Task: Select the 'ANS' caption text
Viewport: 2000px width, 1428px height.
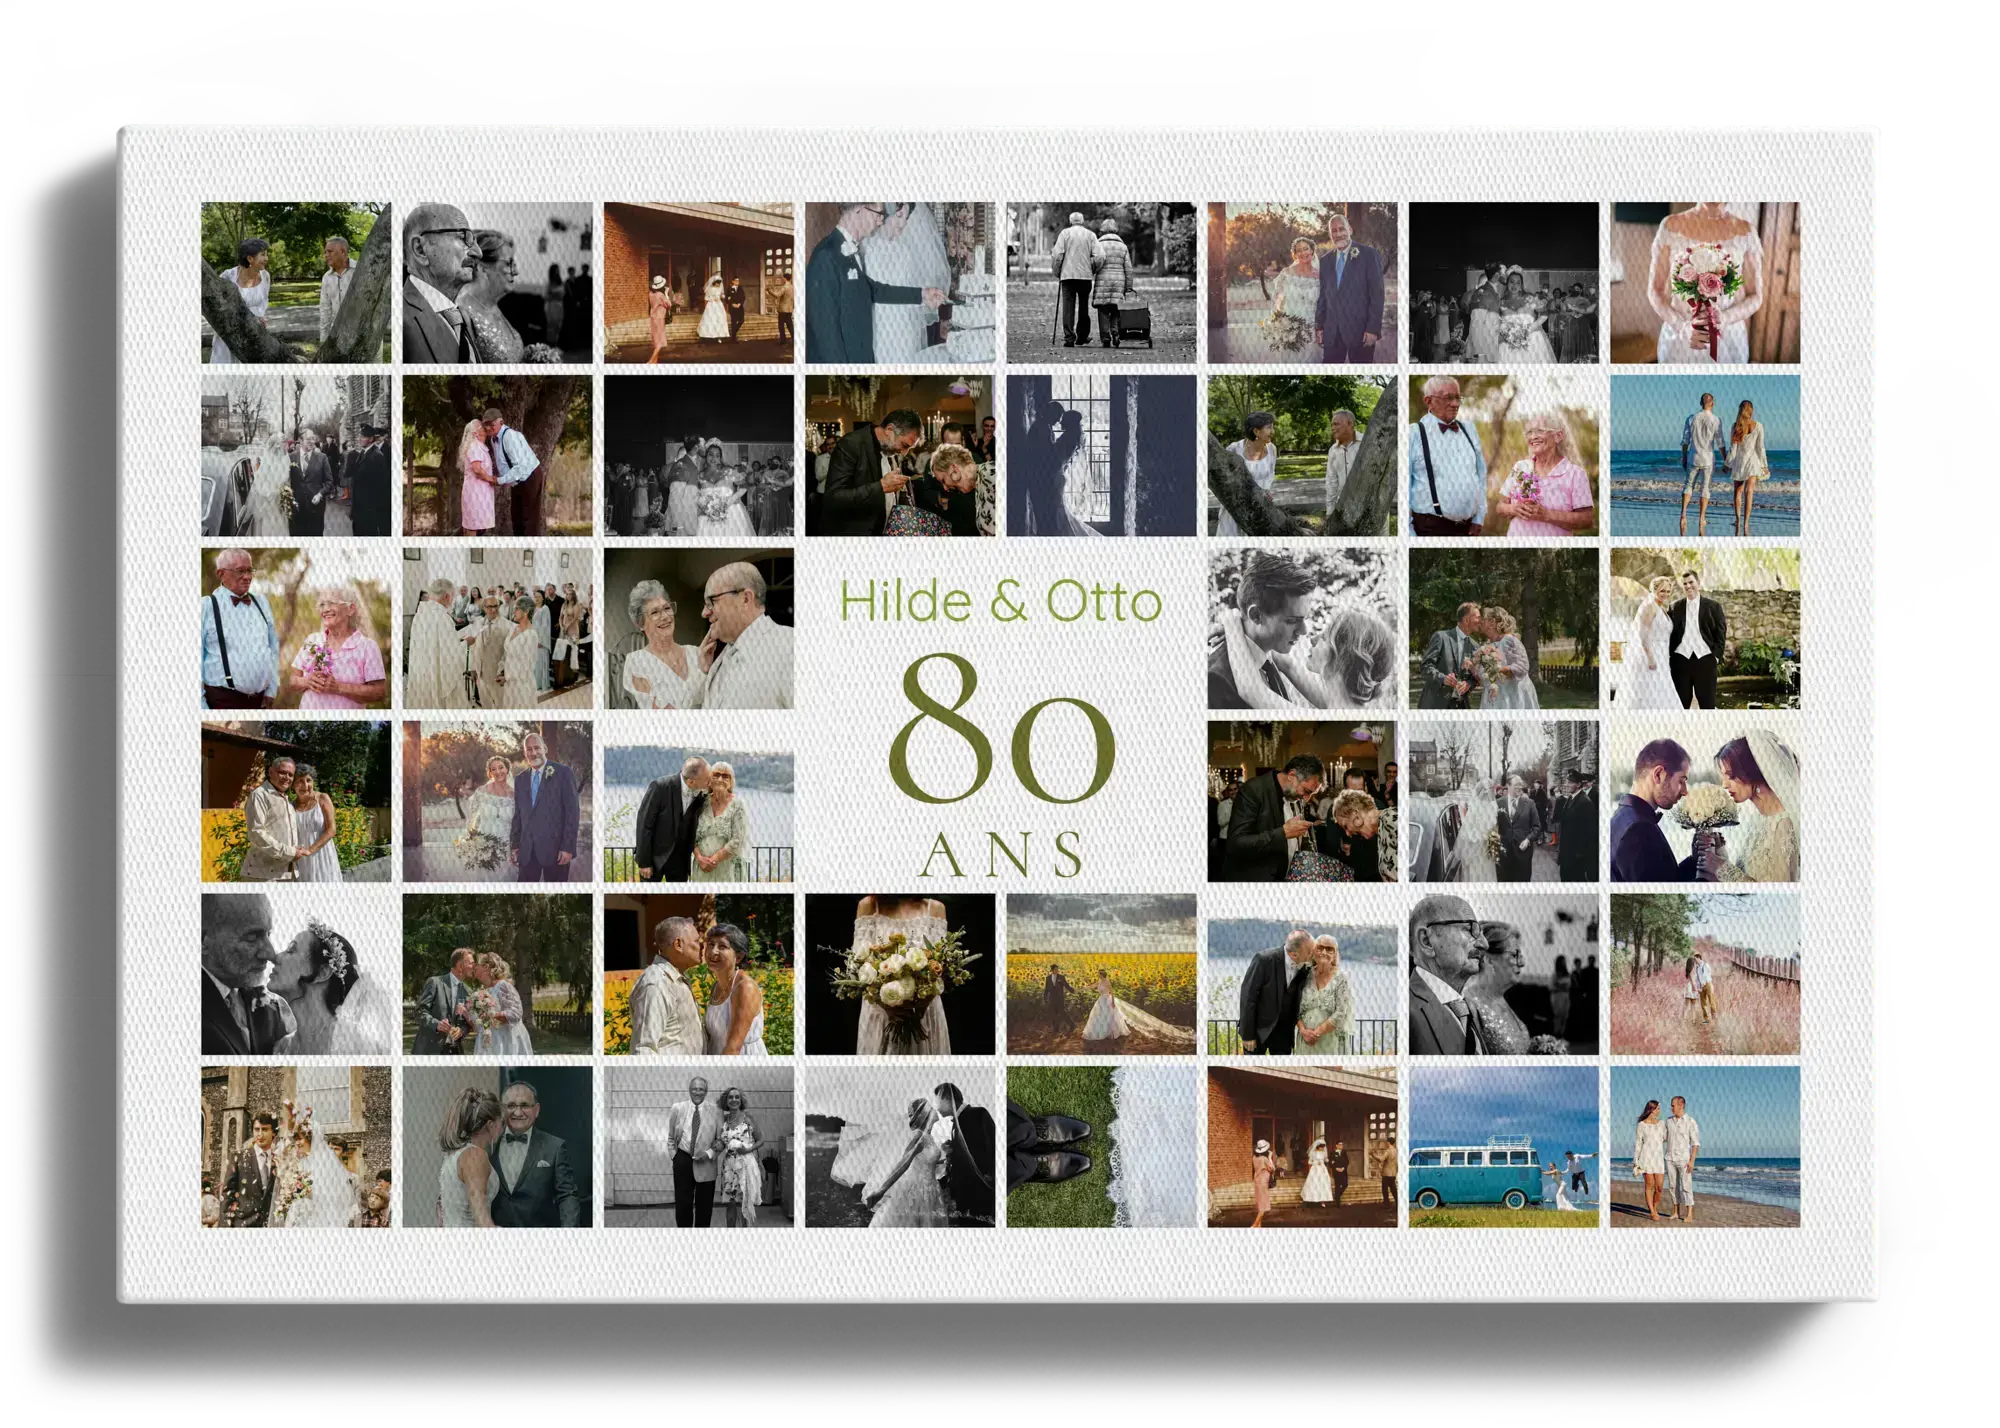Action: (1000, 855)
